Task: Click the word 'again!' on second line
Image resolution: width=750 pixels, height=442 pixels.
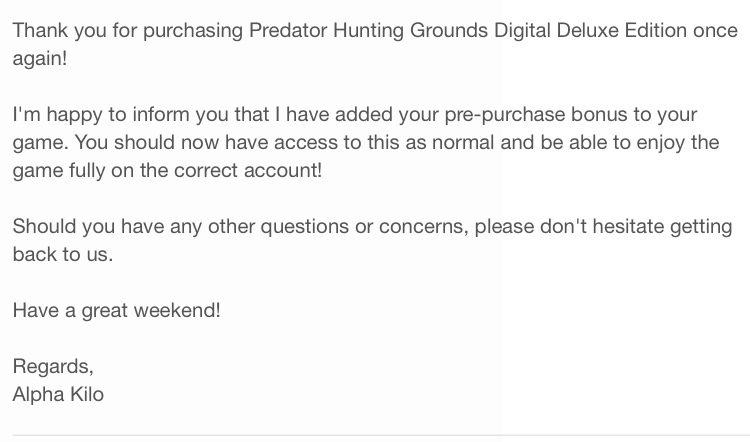Action: click(40, 59)
